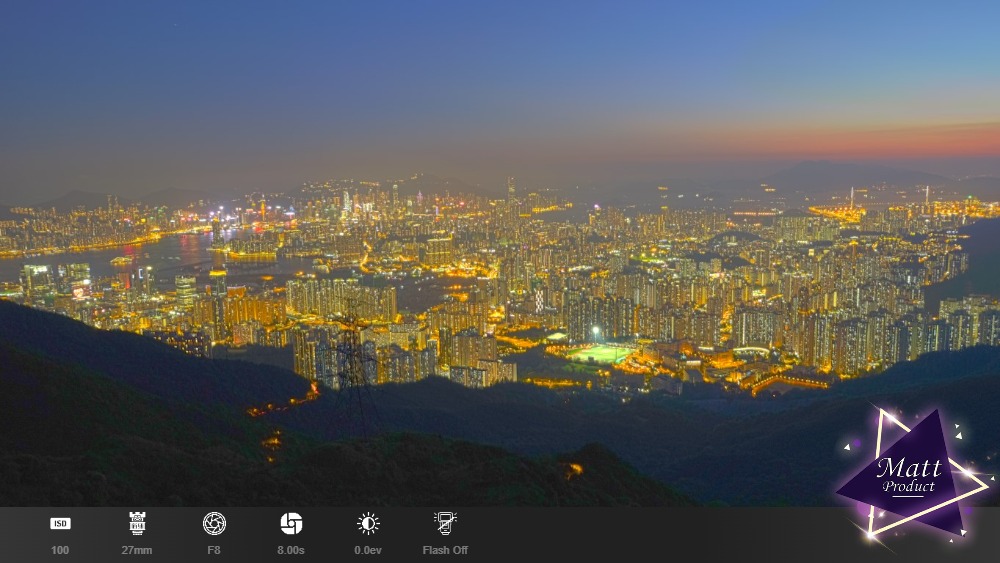Image resolution: width=1000 pixels, height=563 pixels.
Task: Select the focal length lens icon
Action: [137, 523]
